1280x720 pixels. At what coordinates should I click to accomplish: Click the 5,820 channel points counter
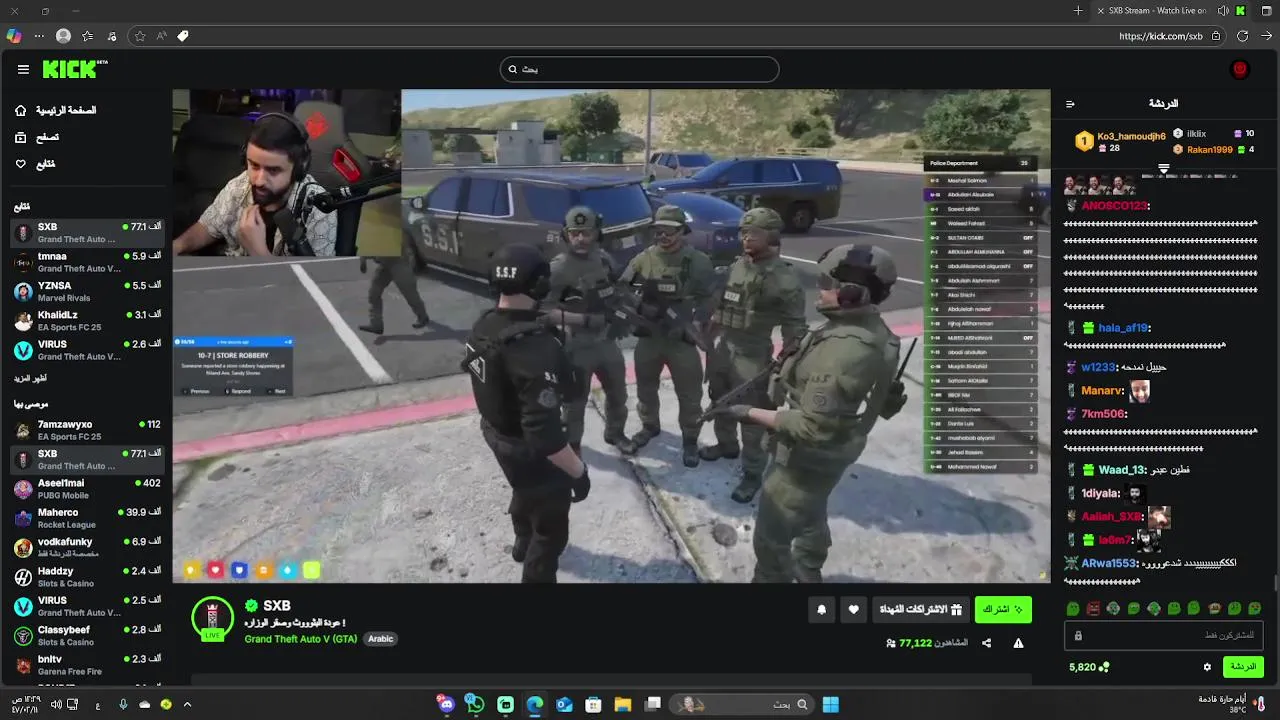(x=1089, y=667)
